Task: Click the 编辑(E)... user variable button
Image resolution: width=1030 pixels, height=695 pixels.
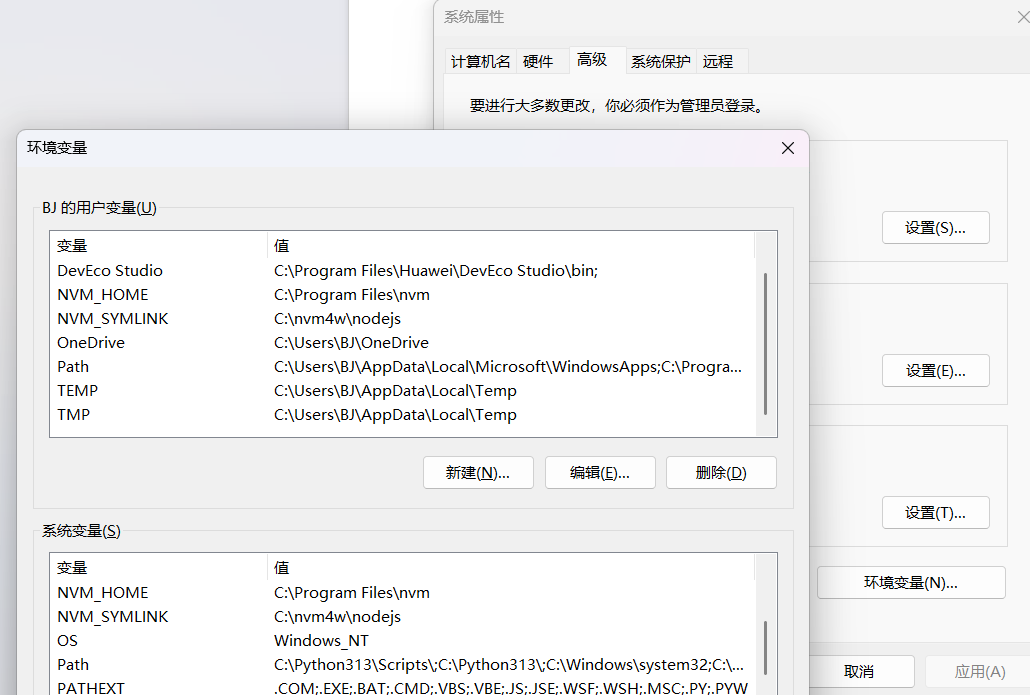Action: (600, 473)
